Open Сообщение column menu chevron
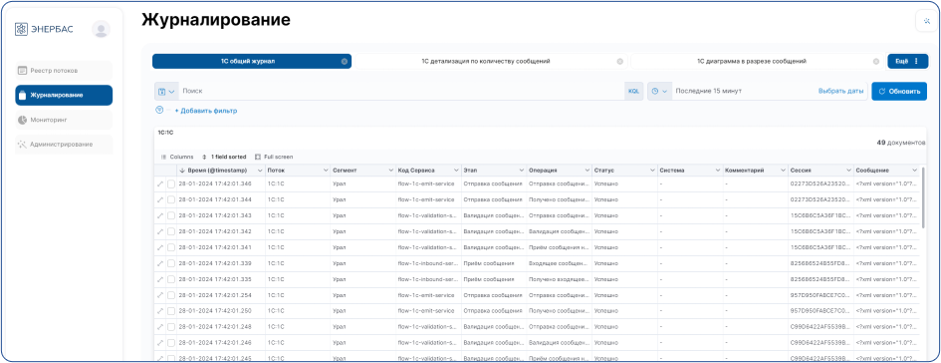941x363 pixels. [x=914, y=170]
